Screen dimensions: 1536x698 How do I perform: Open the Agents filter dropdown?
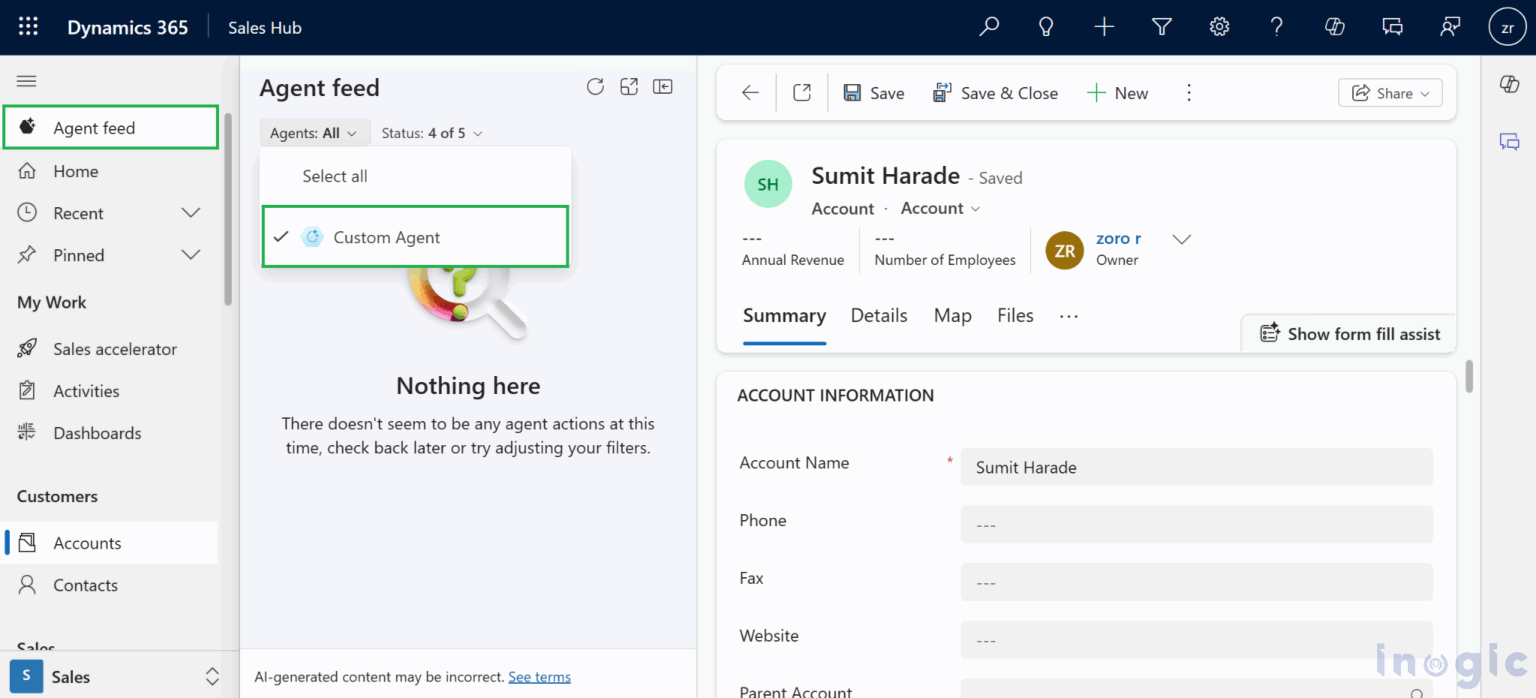[315, 132]
